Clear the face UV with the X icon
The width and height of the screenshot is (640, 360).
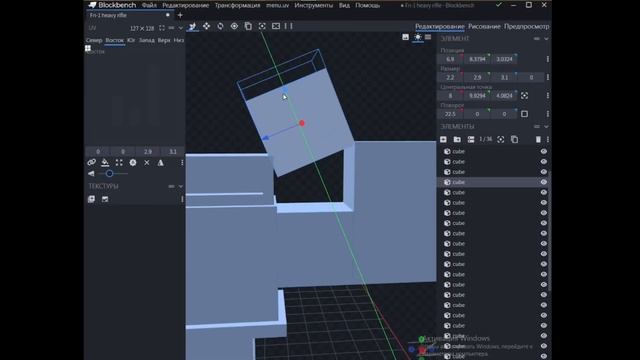click(147, 162)
